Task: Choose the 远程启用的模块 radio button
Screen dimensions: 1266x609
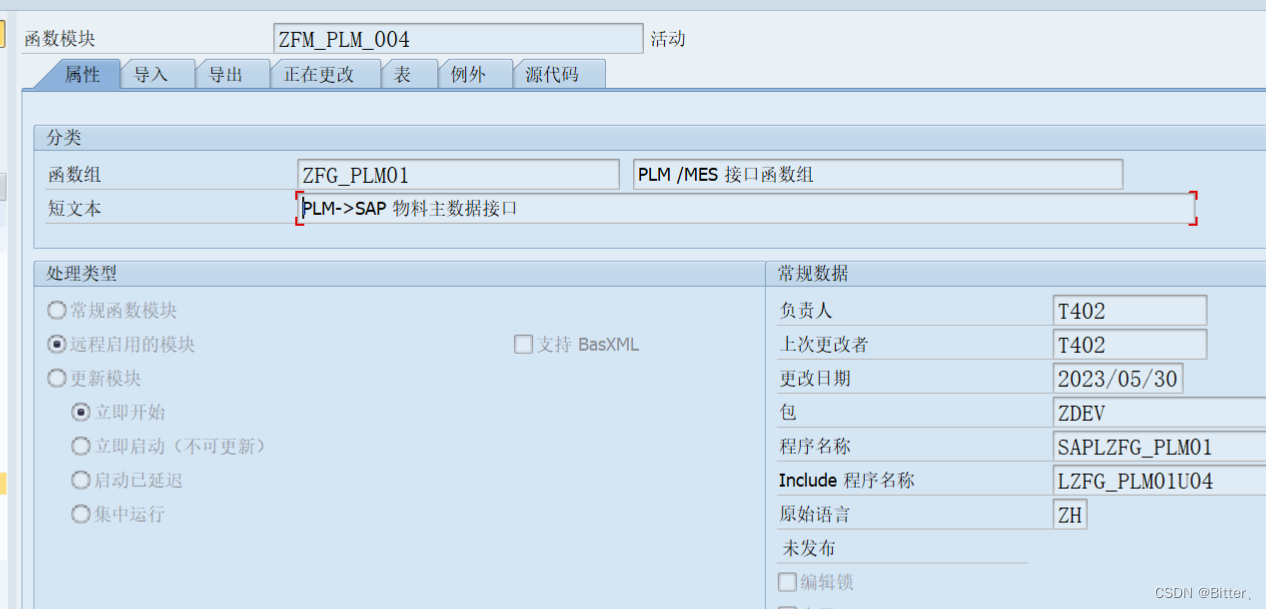Action: coord(57,344)
